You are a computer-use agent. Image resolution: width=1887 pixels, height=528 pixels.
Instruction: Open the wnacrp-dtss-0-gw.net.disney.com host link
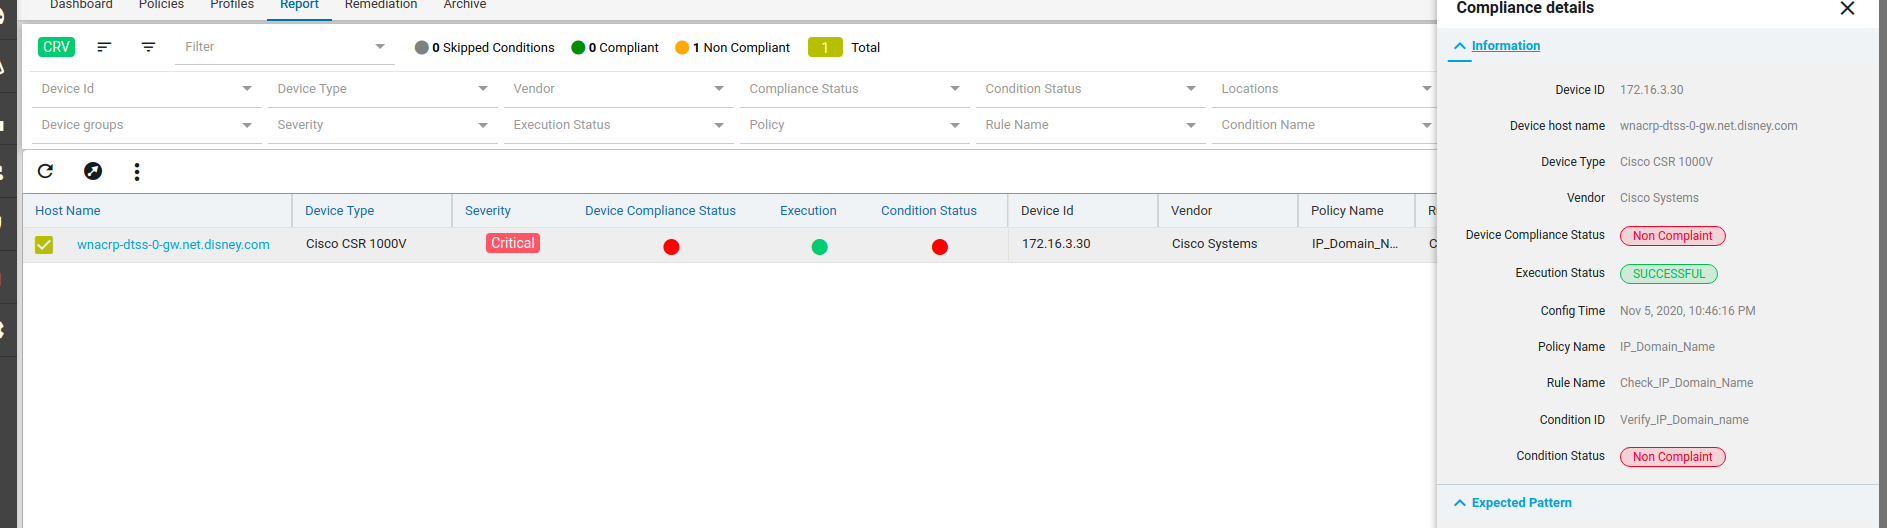[x=173, y=245]
